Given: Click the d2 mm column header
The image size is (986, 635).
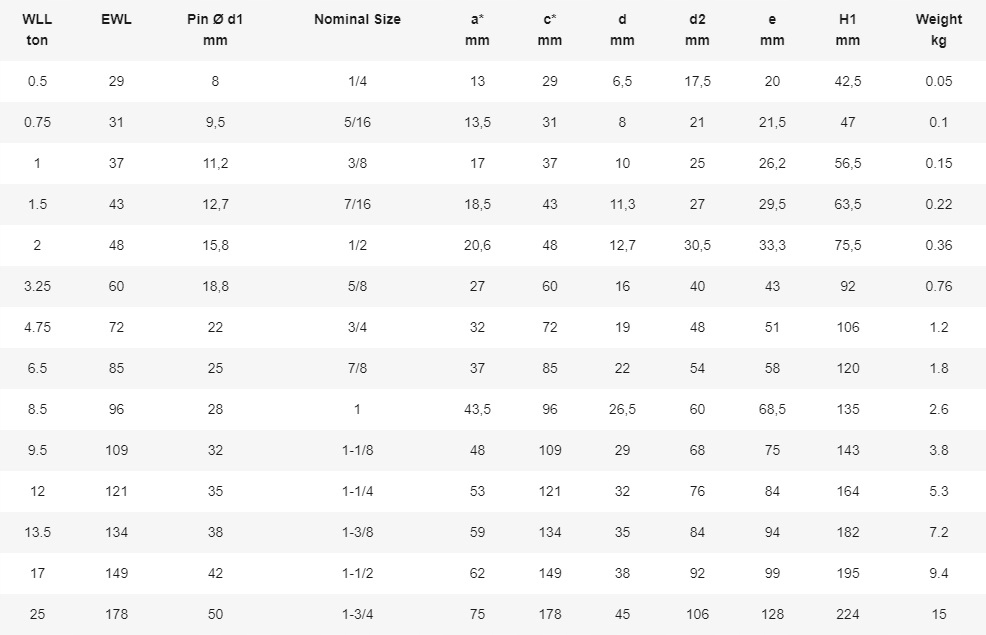Looking at the screenshot, I should tap(697, 30).
